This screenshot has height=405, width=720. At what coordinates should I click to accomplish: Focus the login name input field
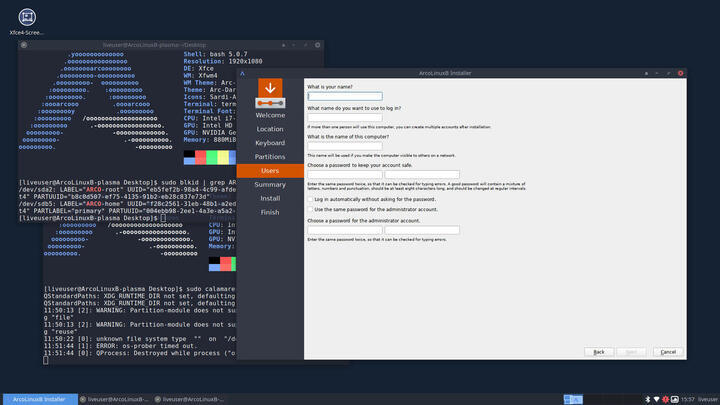345,118
